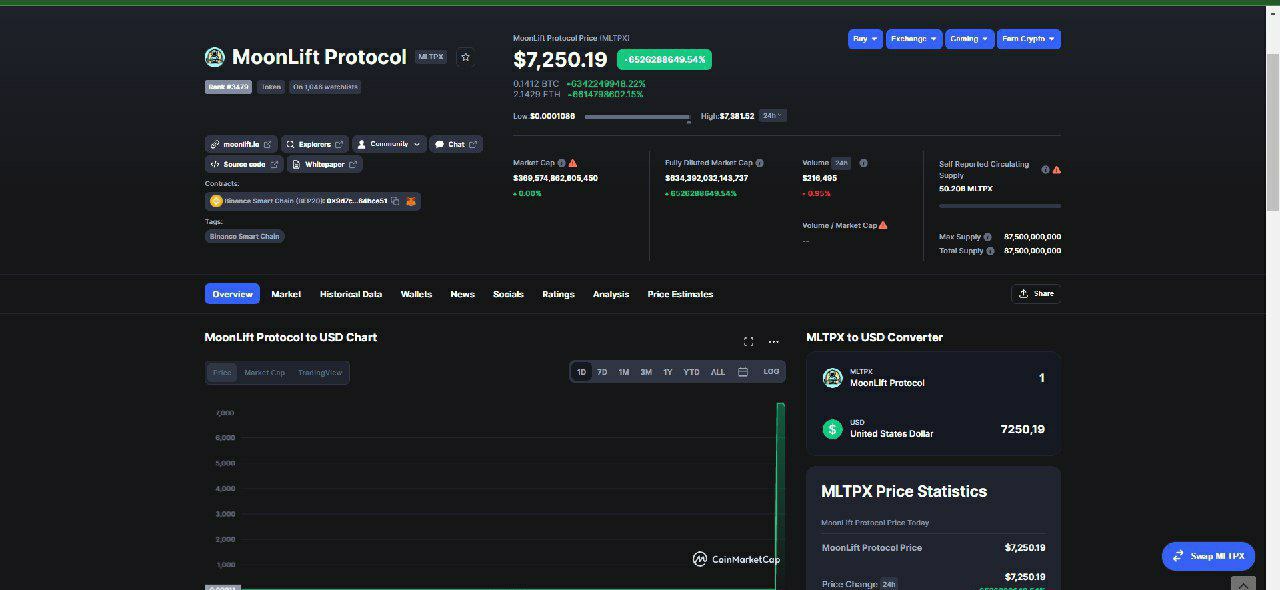
Task: Copy the Binance Smart Chain contract address
Action: click(395, 201)
